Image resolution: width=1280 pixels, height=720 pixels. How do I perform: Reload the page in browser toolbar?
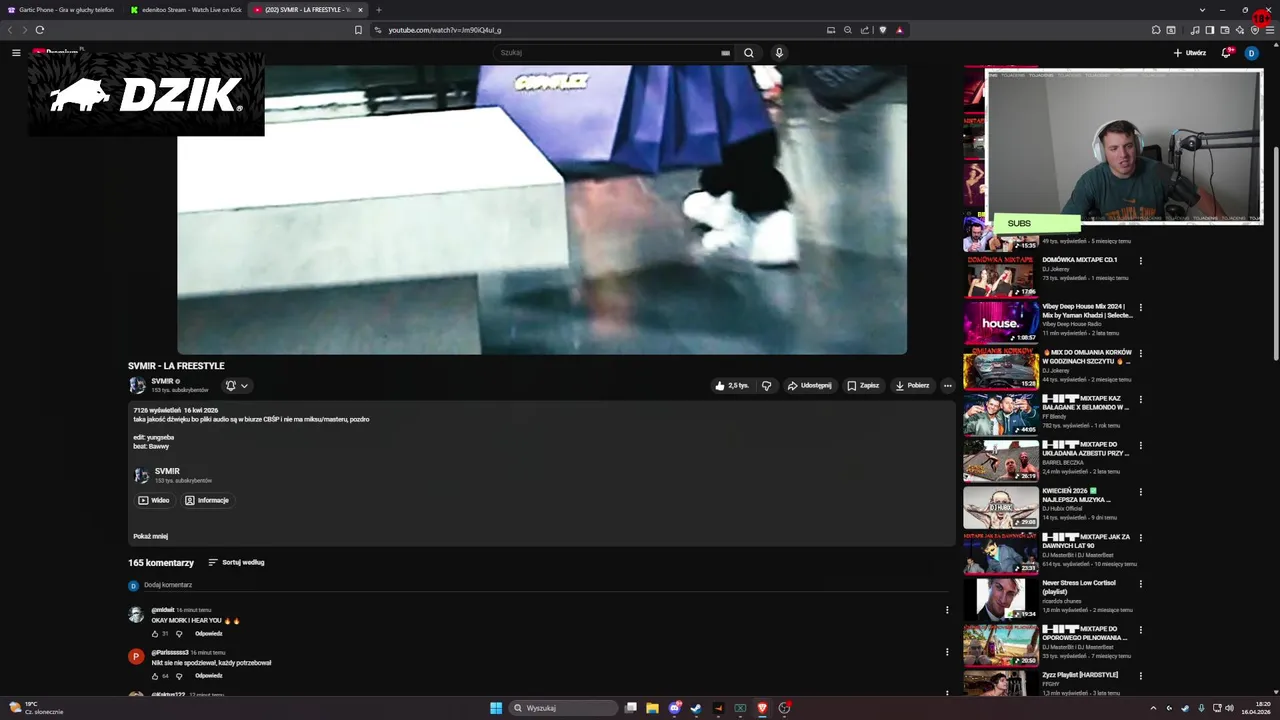tap(40, 30)
